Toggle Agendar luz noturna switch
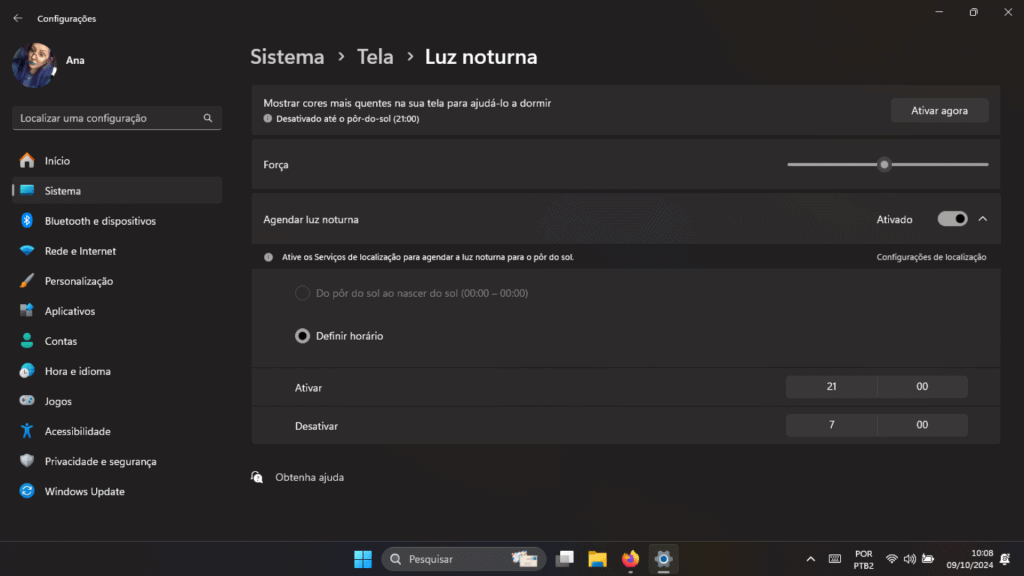The image size is (1024, 576). click(x=952, y=219)
